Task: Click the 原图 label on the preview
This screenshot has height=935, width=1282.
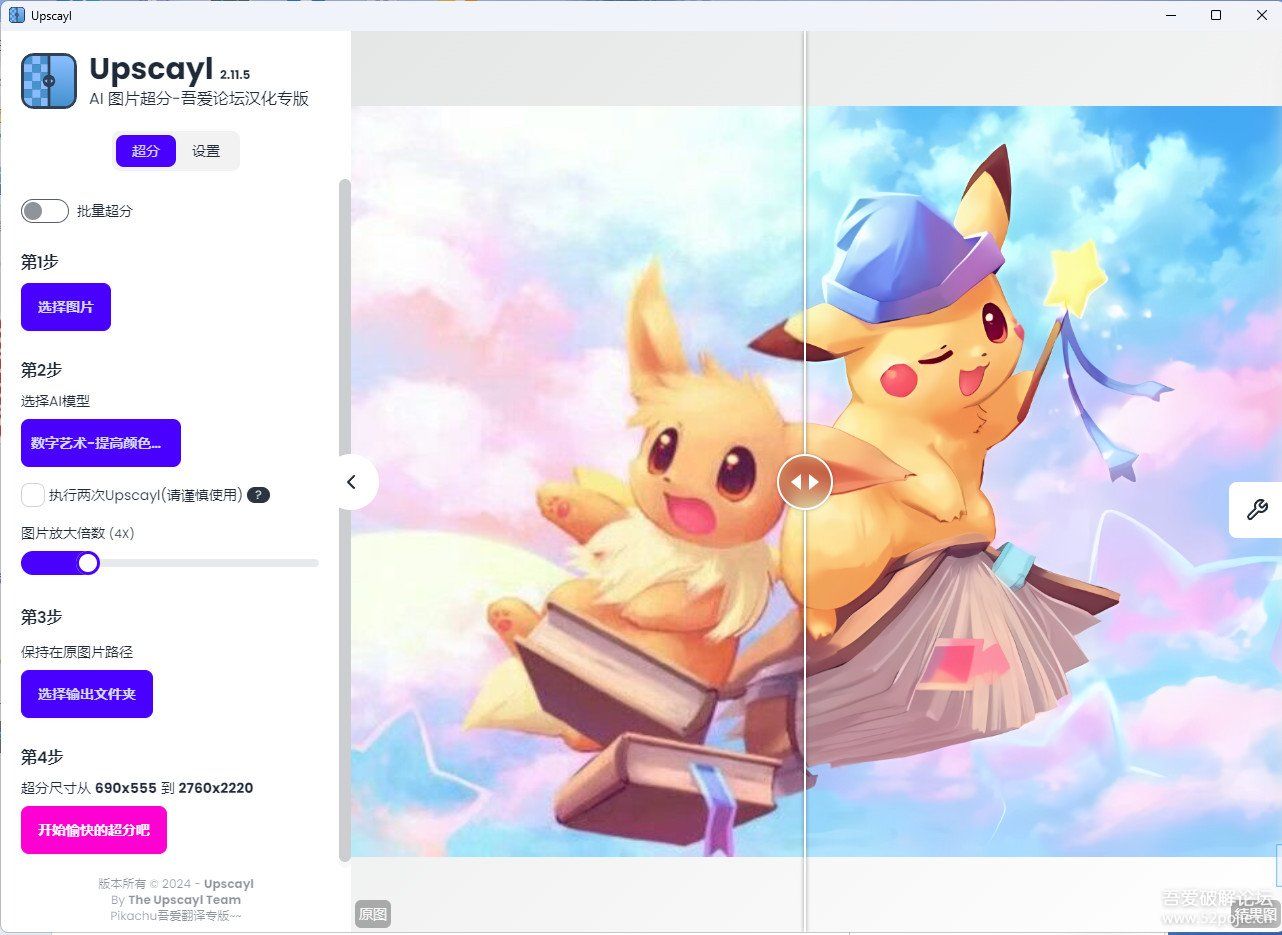Action: pyautogui.click(x=373, y=914)
